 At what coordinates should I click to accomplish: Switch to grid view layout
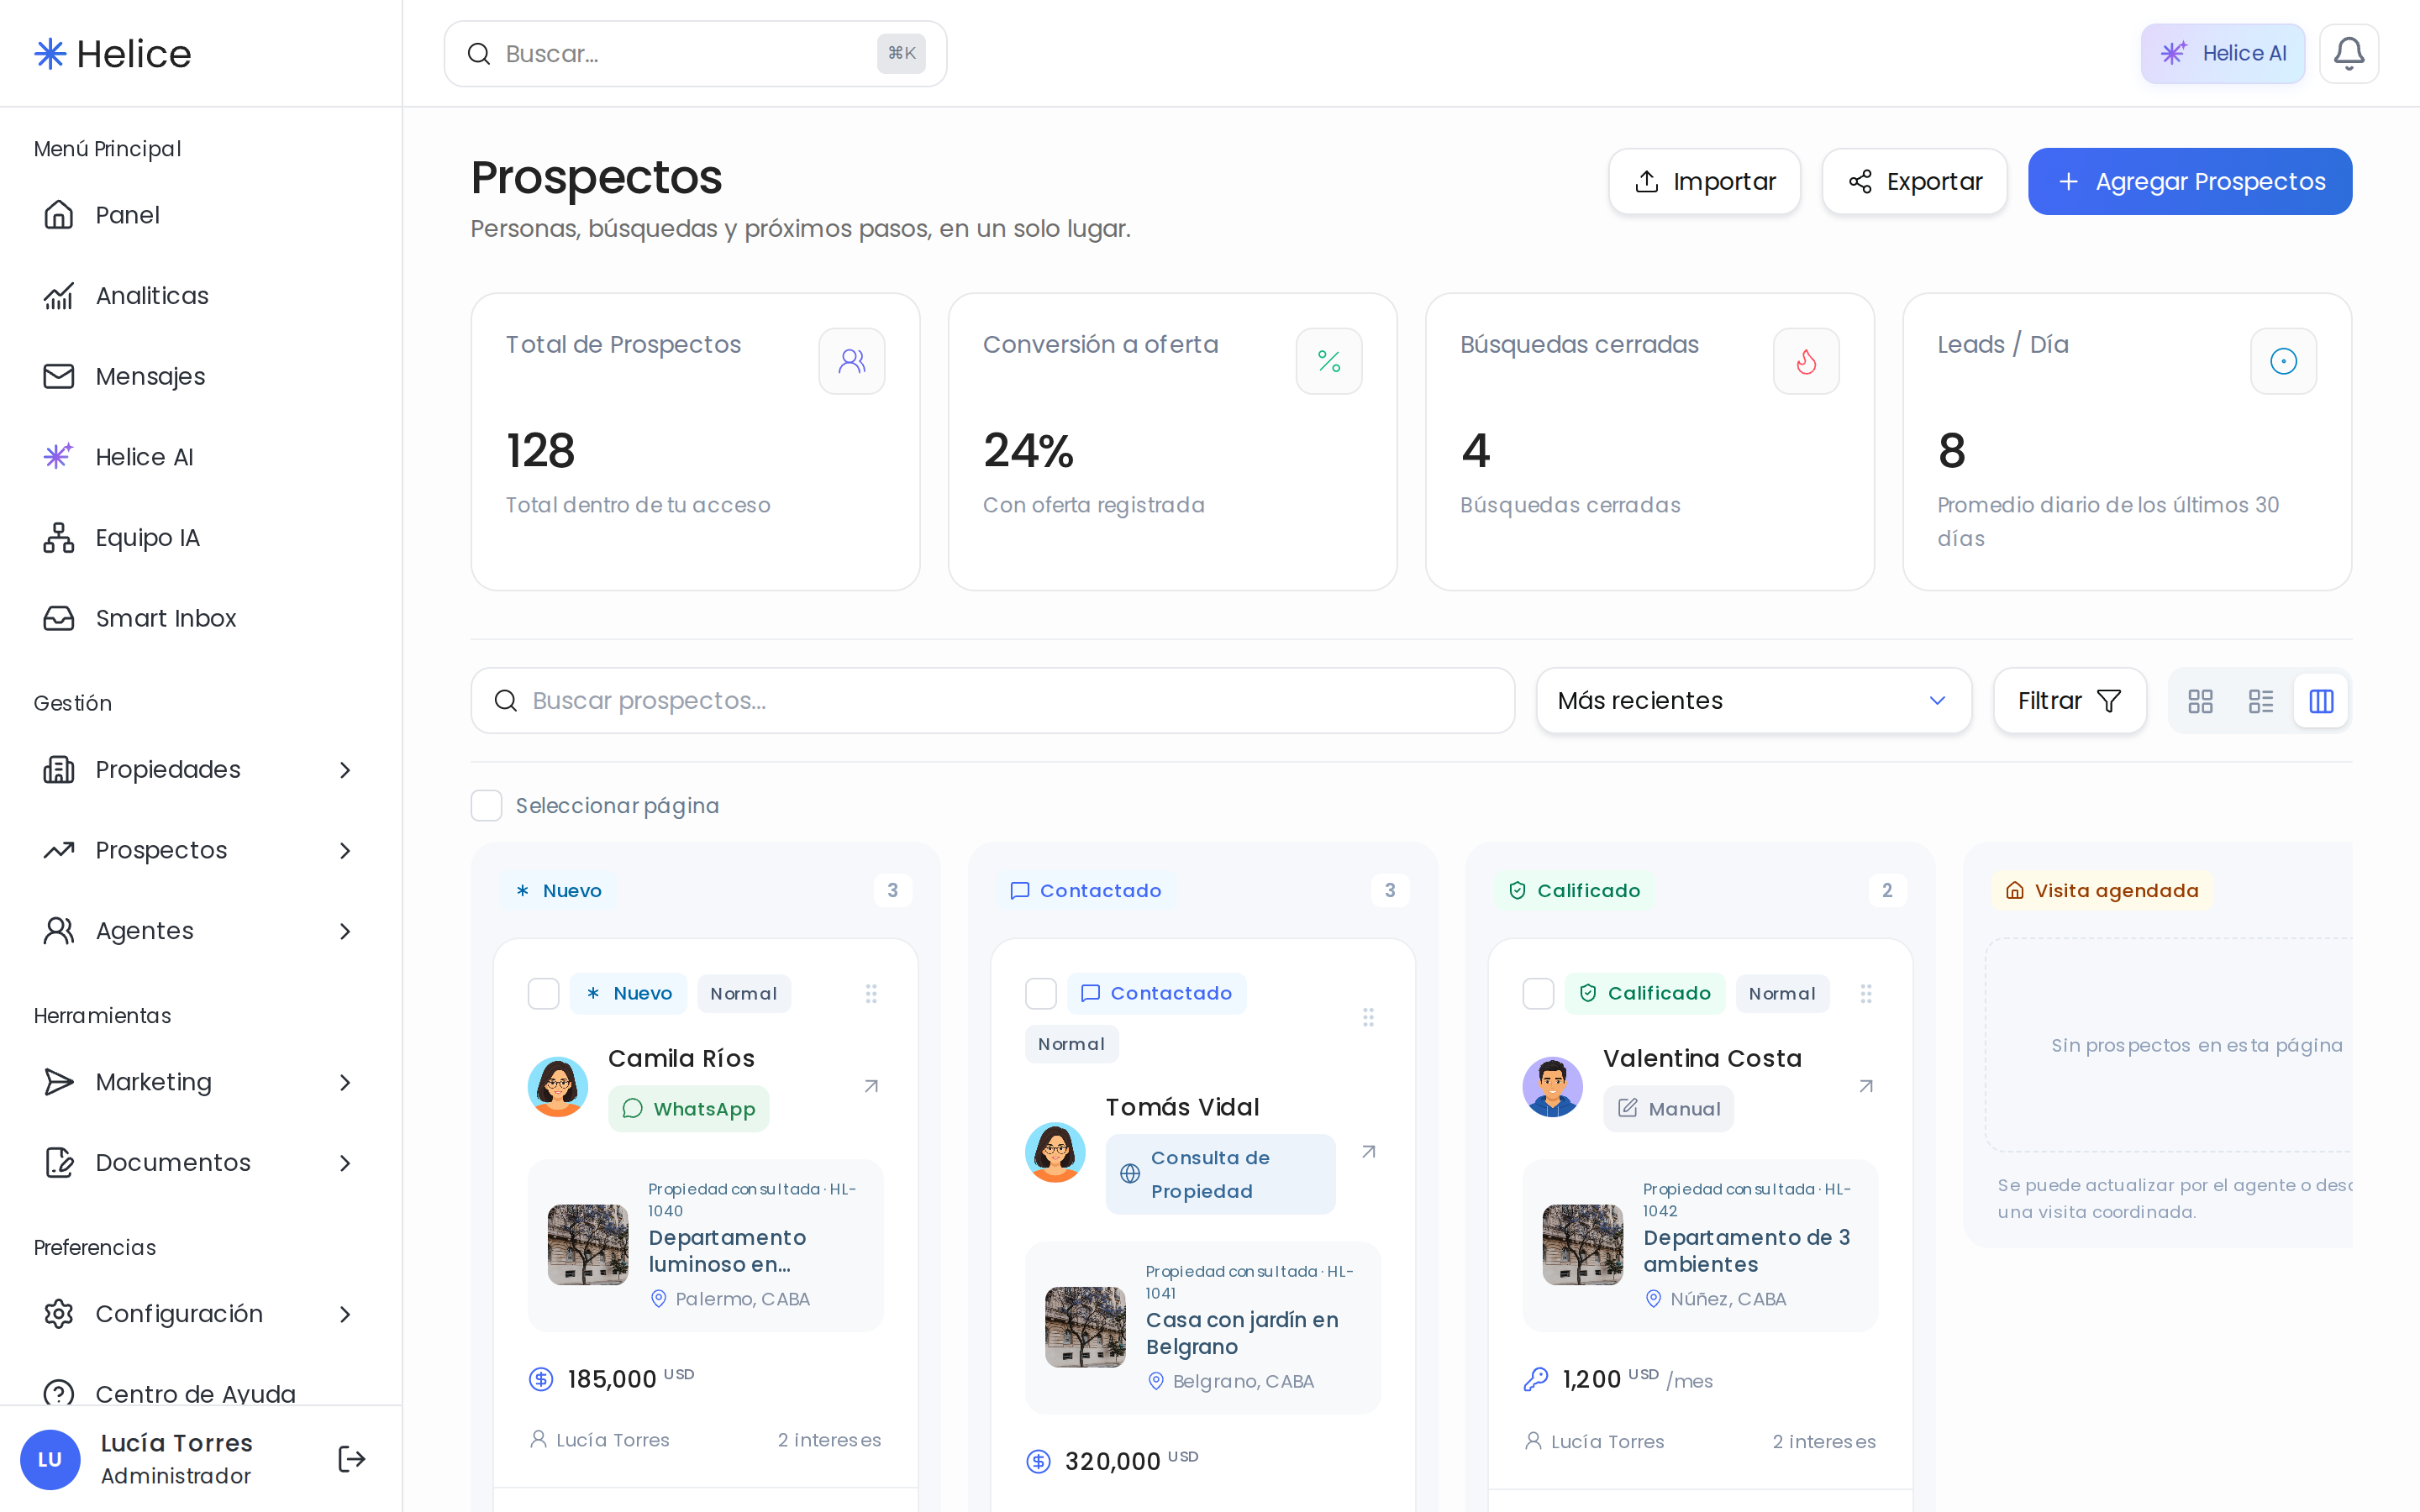(x=2200, y=701)
